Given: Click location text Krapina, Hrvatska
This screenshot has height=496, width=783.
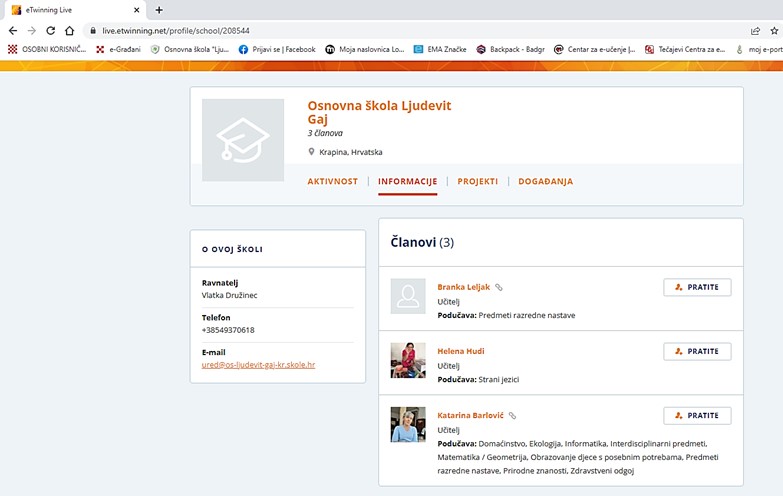Looking at the screenshot, I should (351, 152).
